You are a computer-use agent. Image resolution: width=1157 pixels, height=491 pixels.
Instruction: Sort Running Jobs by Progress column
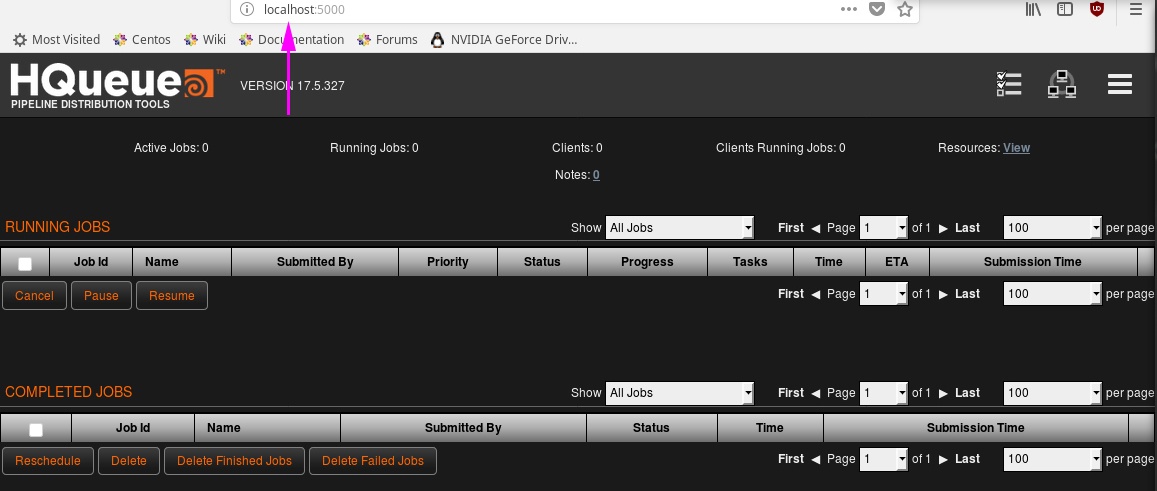coord(647,262)
